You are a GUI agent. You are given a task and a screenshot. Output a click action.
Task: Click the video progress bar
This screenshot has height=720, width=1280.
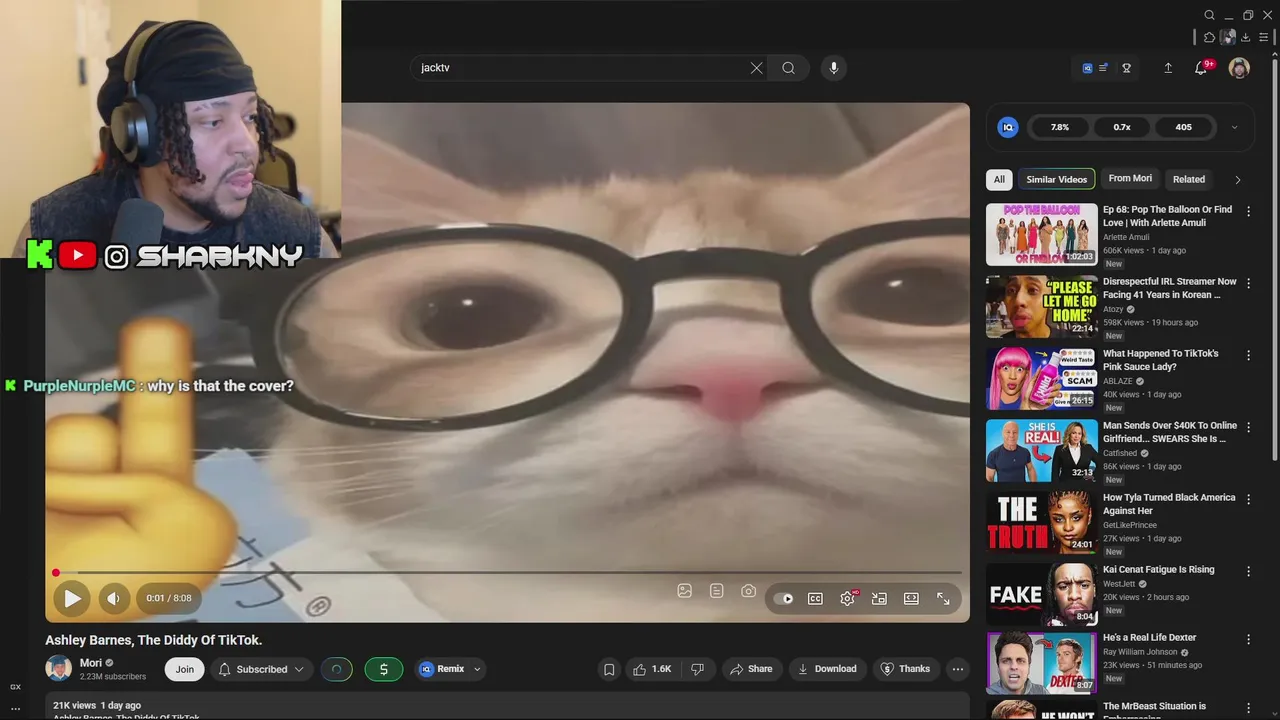[x=508, y=573]
